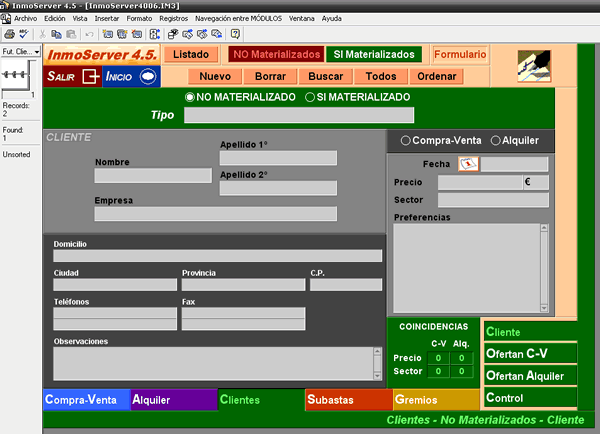Click the Listado button
This screenshot has width=600, height=434.
(191, 54)
